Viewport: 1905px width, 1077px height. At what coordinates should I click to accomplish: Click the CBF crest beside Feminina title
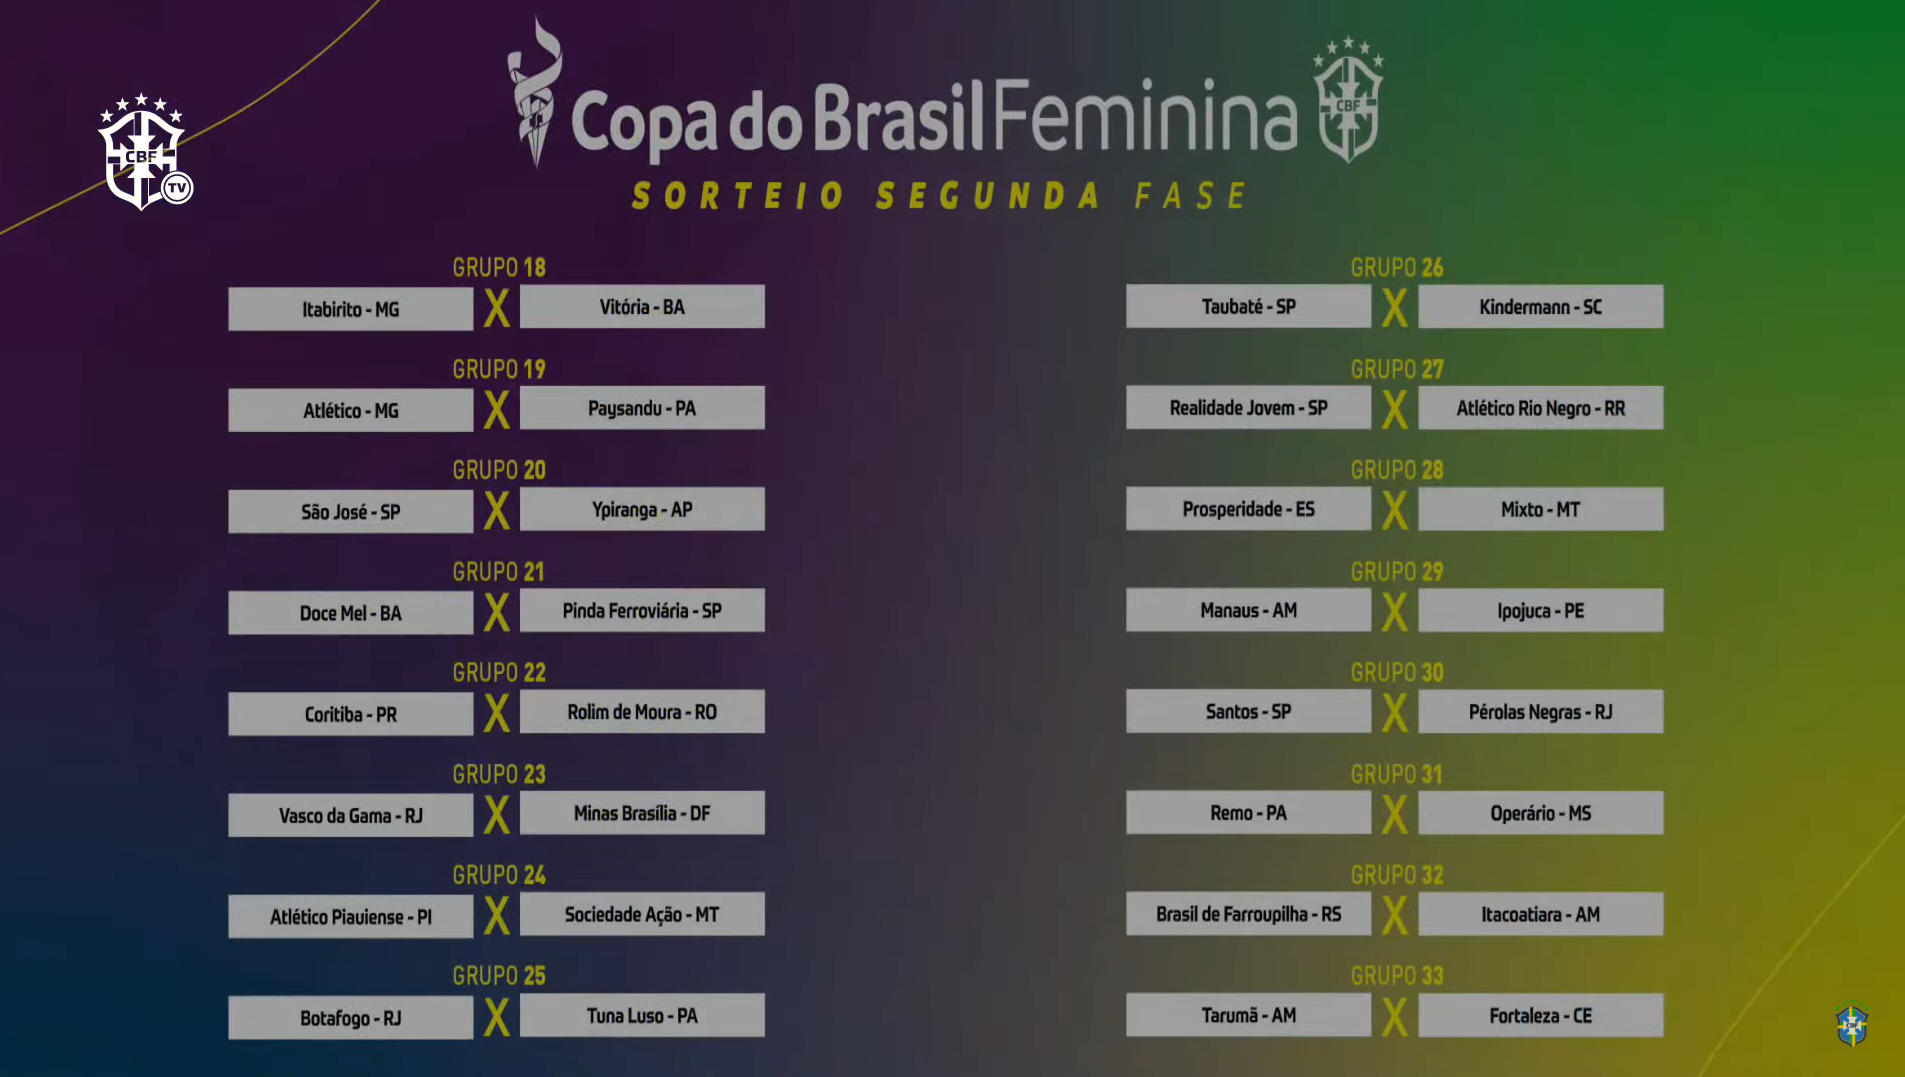tap(1348, 100)
